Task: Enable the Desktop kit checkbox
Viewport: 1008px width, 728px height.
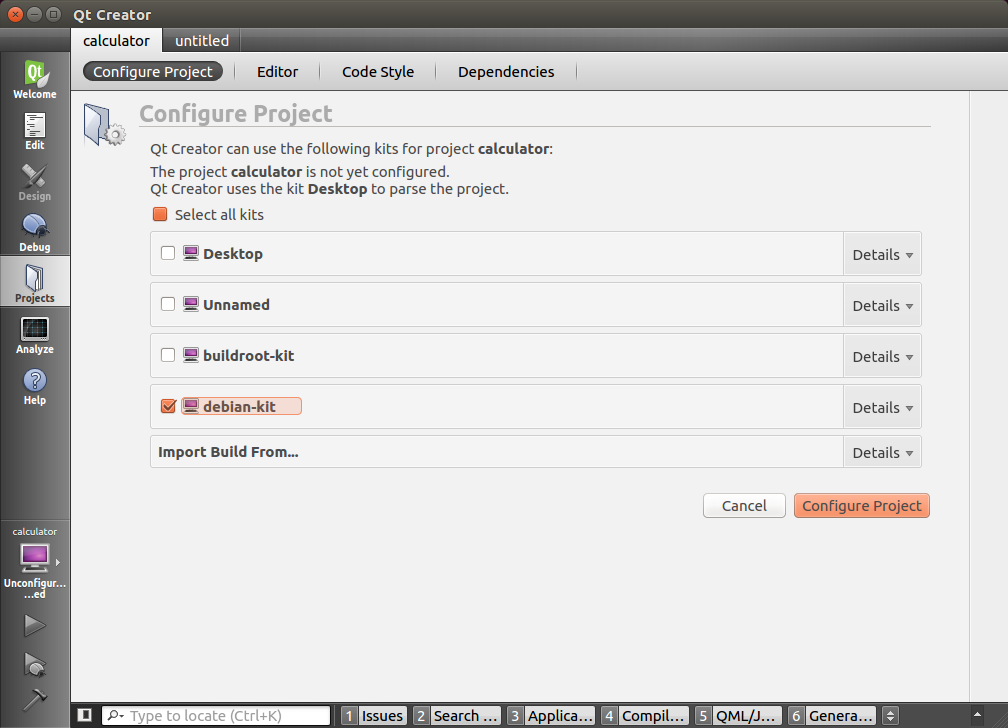Action: click(168, 254)
